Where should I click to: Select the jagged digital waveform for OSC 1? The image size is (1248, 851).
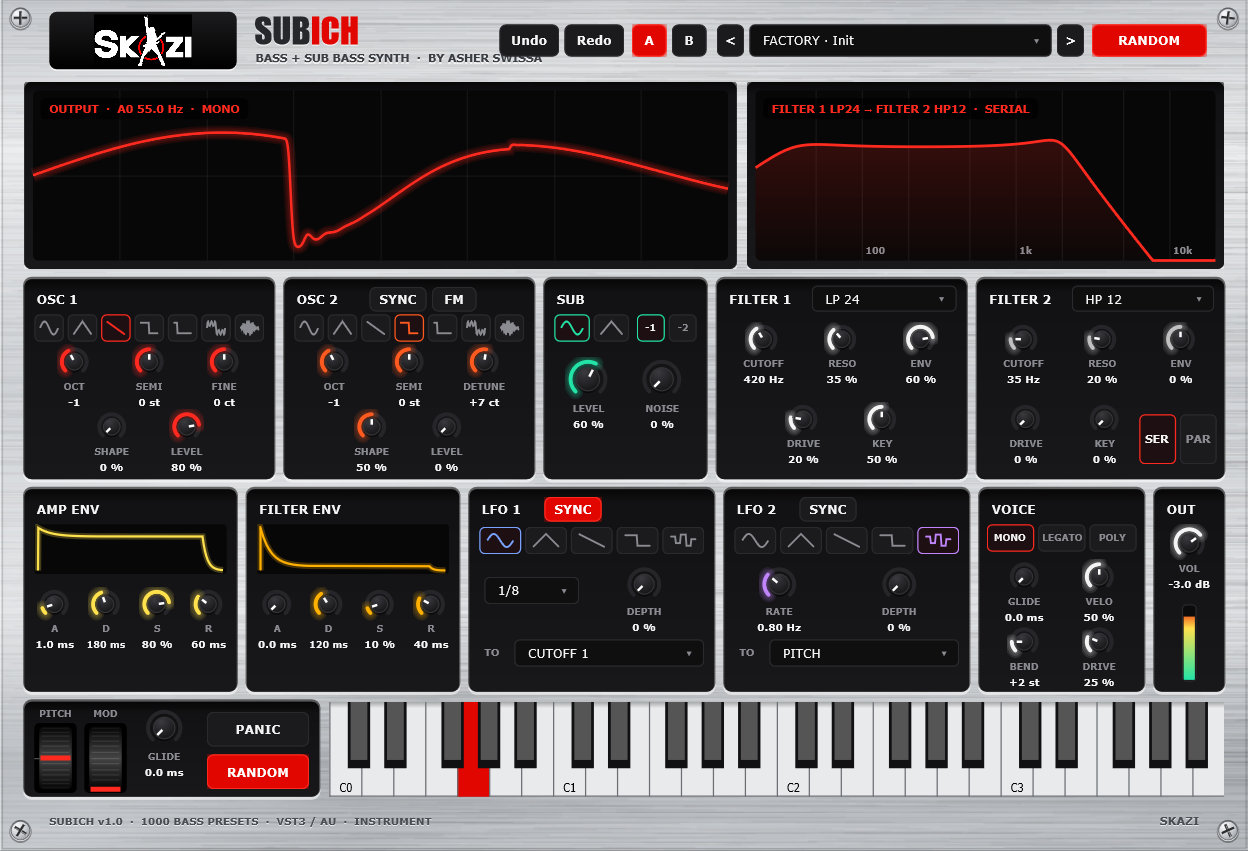216,327
